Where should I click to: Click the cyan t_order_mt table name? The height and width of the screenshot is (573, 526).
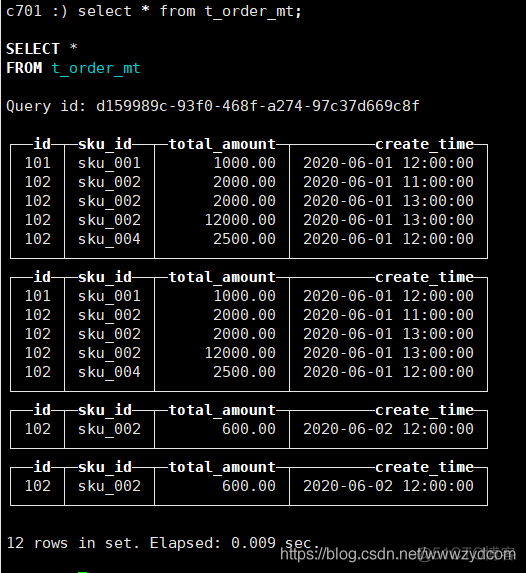click(96, 68)
